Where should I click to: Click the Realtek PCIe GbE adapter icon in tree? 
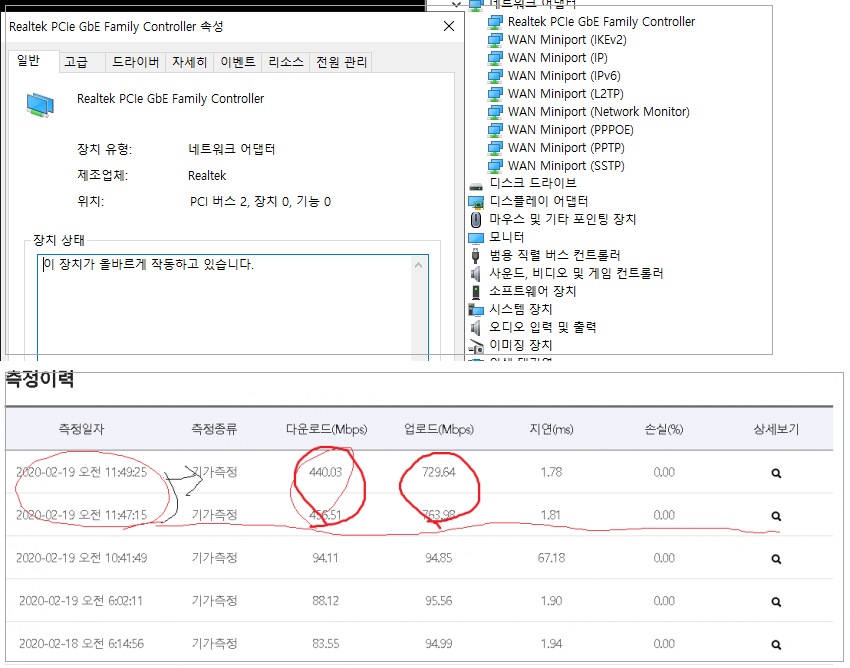495,22
